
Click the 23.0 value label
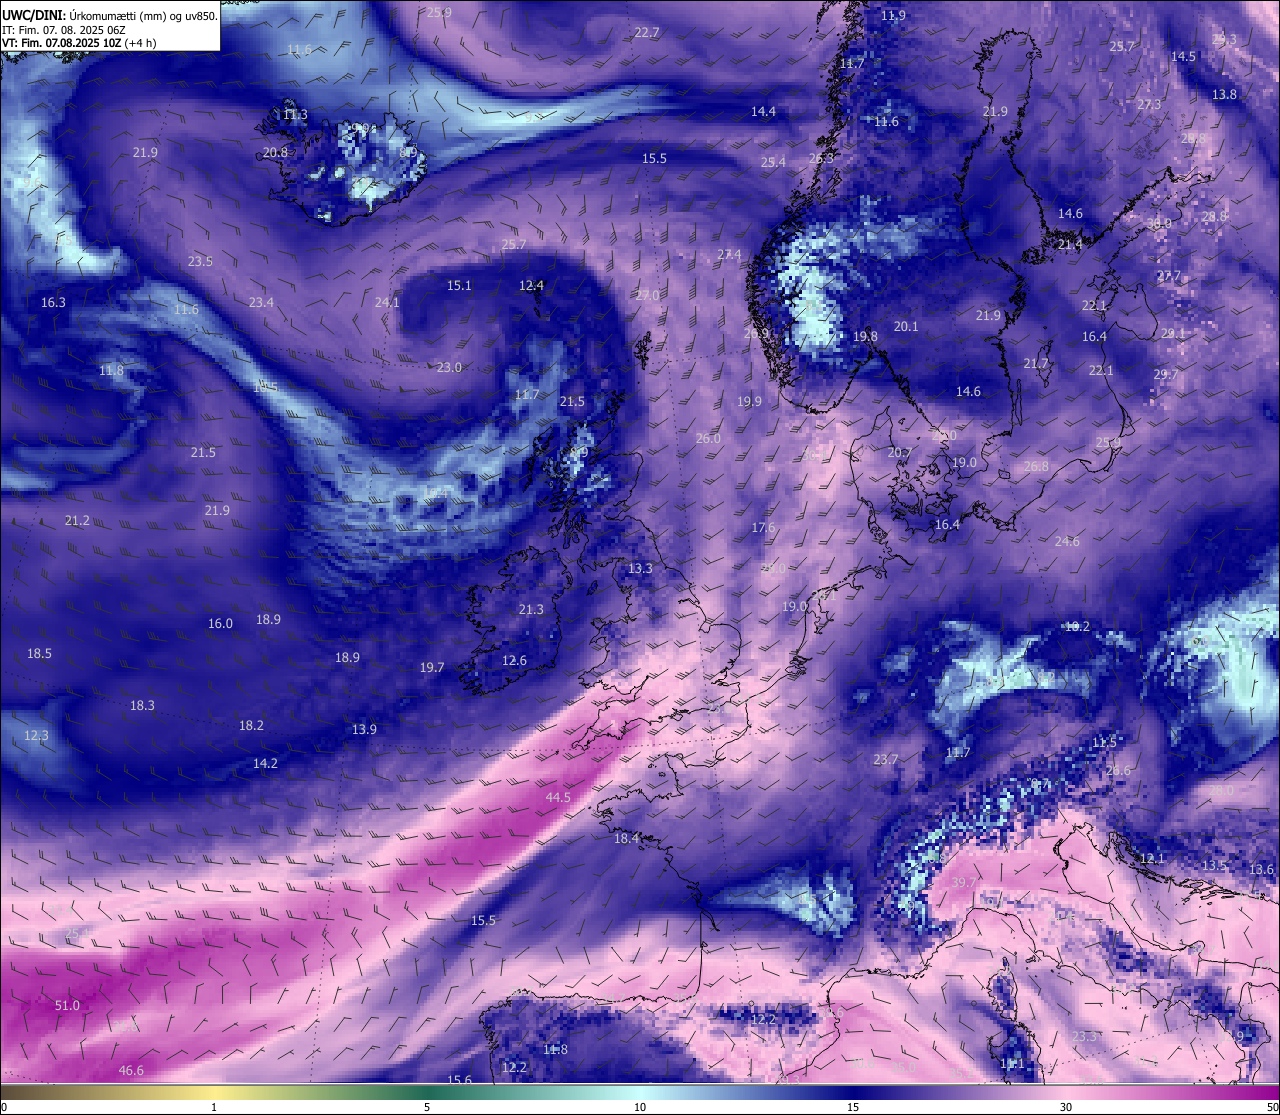tap(449, 367)
